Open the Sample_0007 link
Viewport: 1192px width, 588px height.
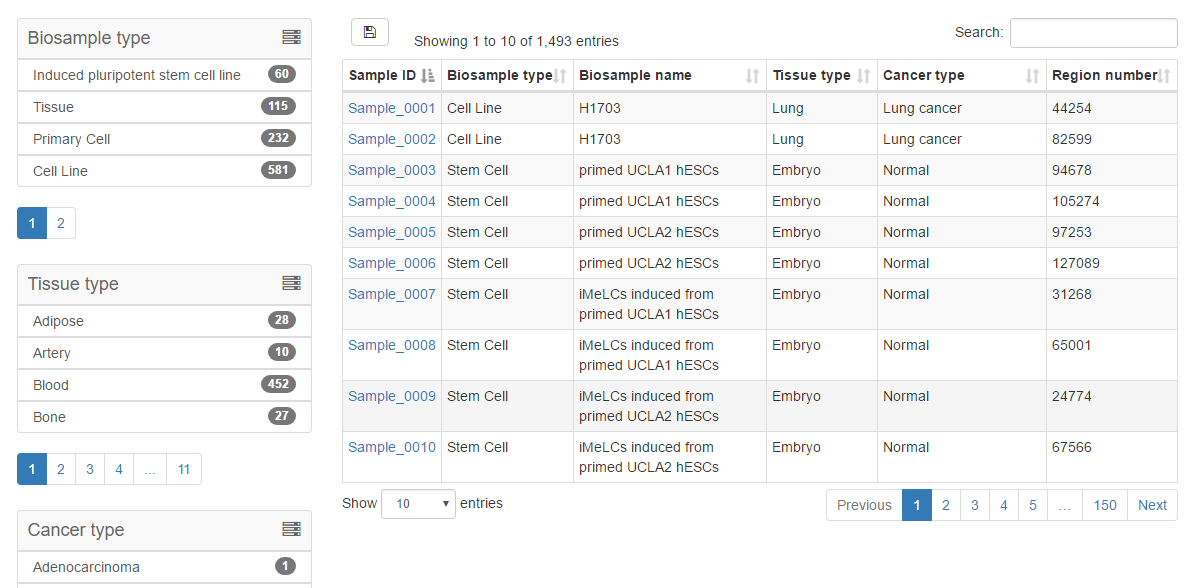(392, 294)
